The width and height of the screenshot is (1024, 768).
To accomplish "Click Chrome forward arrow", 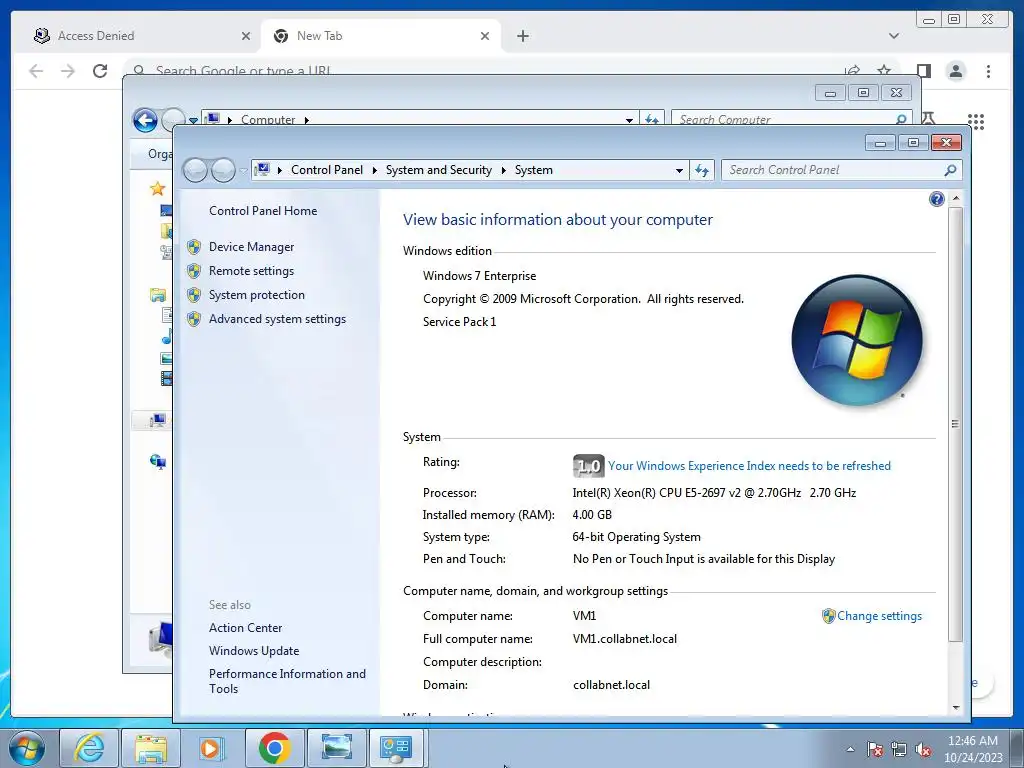I will 68,71.
